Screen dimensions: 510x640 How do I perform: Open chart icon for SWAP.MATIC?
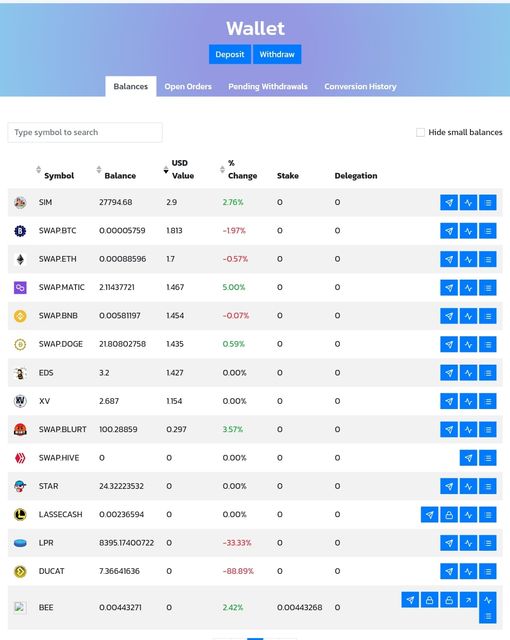pyautogui.click(x=468, y=288)
